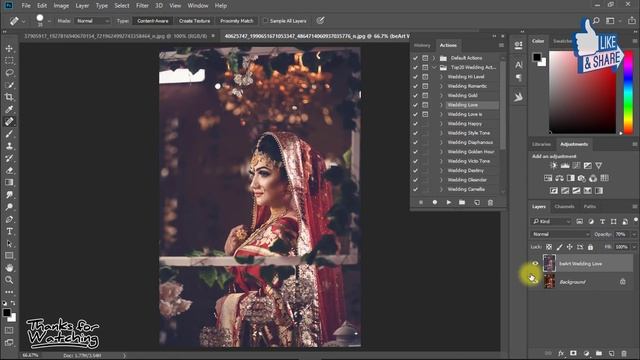Viewport: 640px width, 360px height.
Task: Click the Create new set folder icon in Actions
Action: [x=462, y=202]
